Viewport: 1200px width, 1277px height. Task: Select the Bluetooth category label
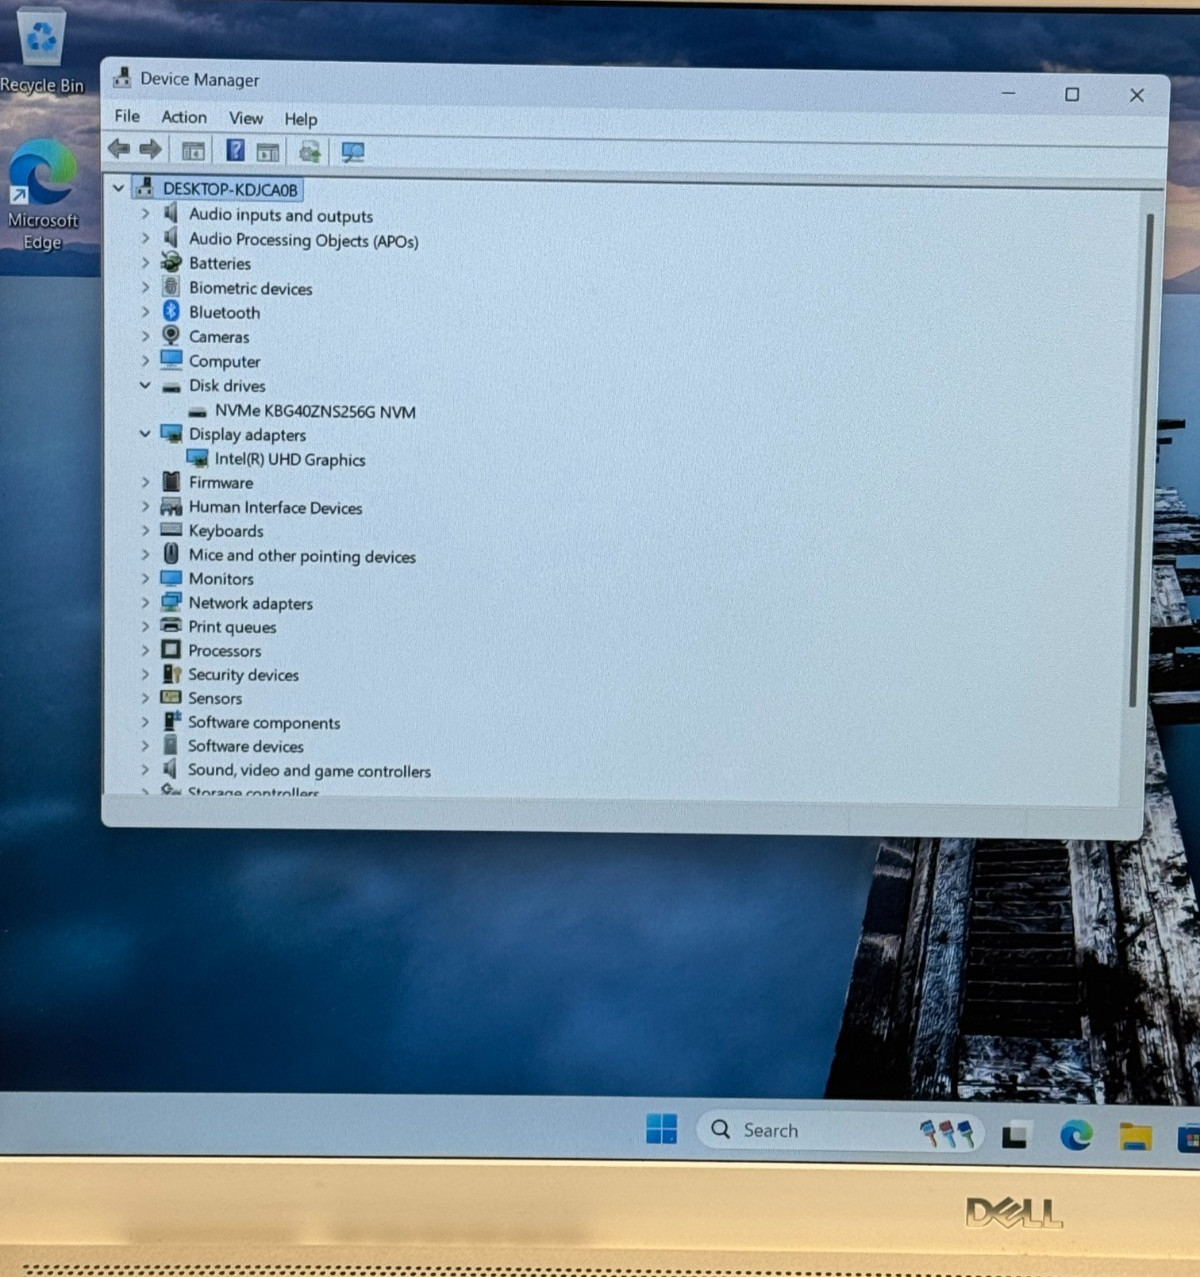[x=224, y=312]
